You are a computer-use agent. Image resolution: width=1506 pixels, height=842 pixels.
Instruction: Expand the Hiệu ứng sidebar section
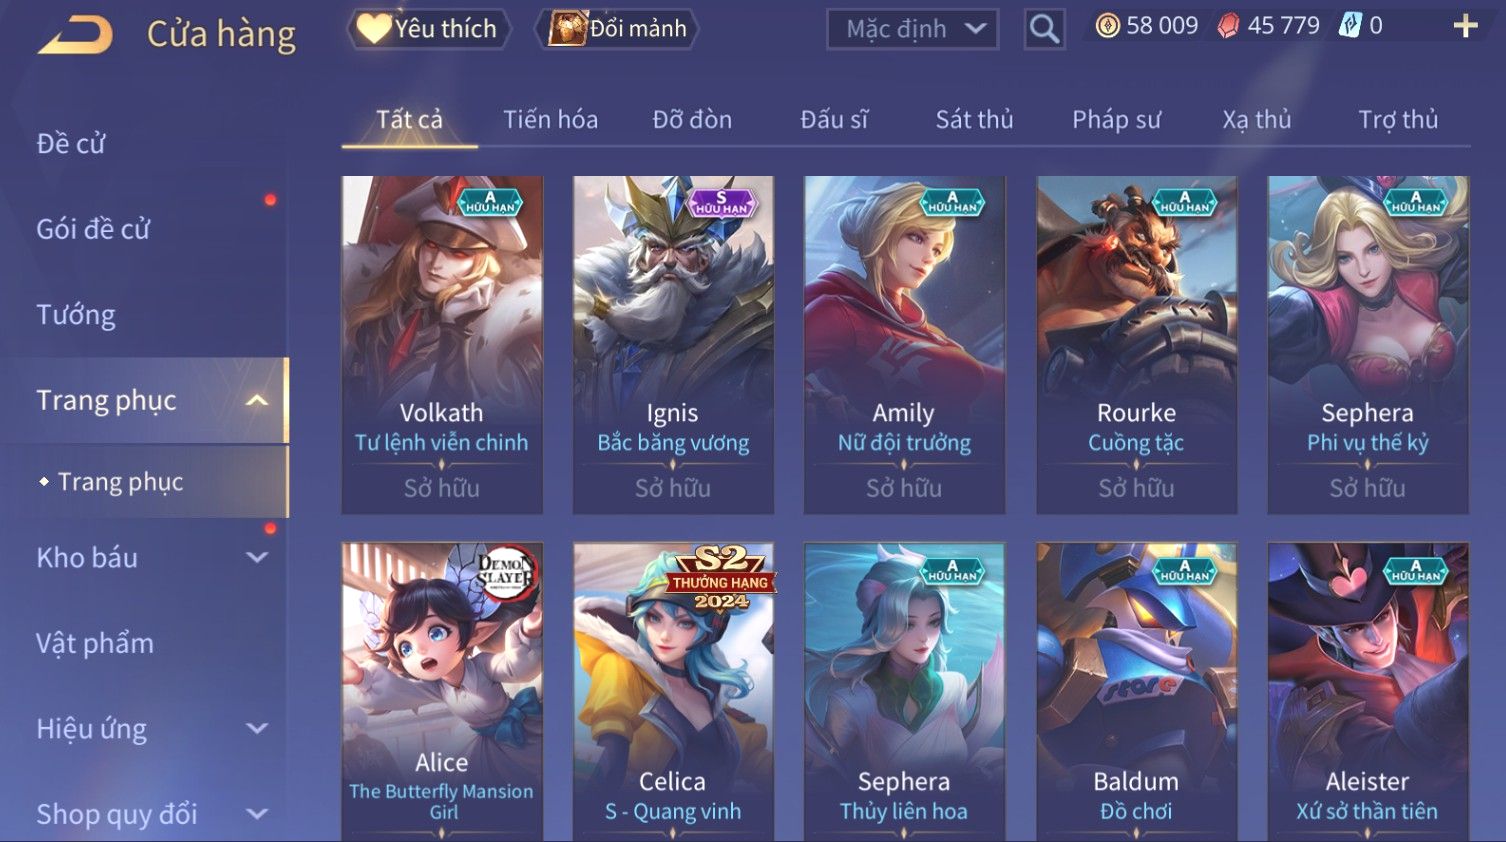pos(257,729)
